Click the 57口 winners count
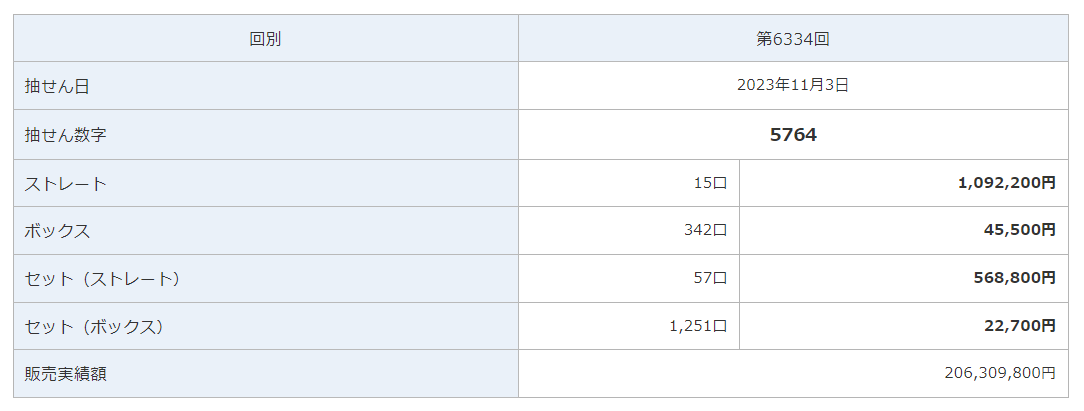The image size is (1084, 411). click(709, 279)
